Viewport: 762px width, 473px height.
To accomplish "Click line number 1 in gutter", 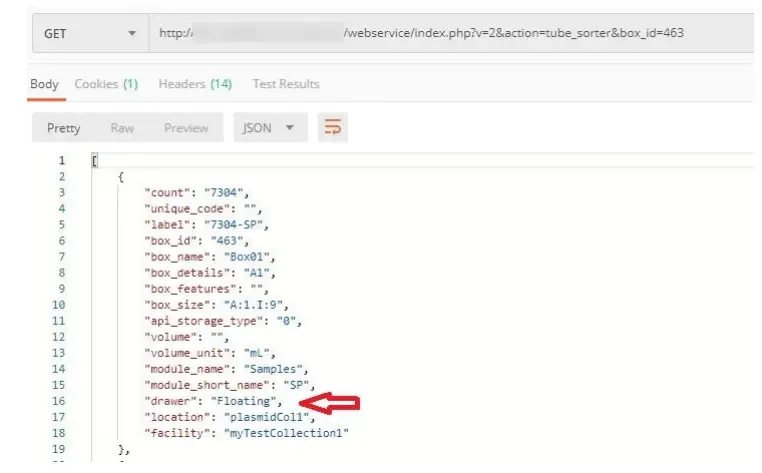I will [62, 160].
